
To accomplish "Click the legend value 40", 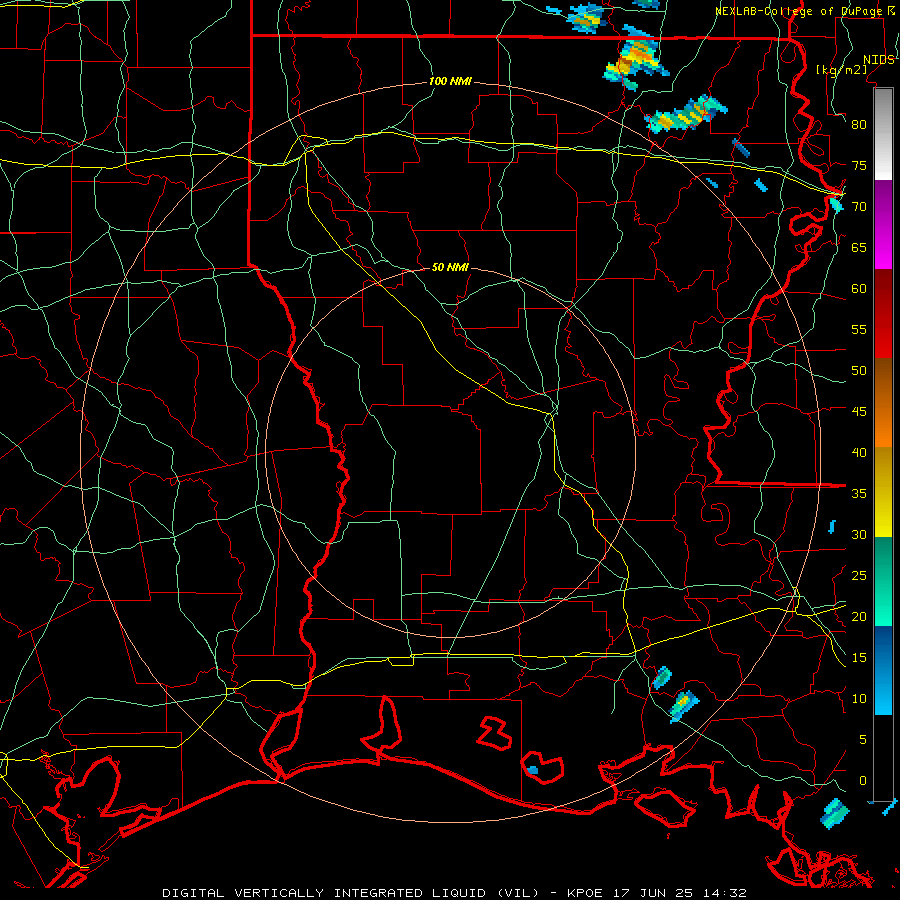I will (859, 452).
